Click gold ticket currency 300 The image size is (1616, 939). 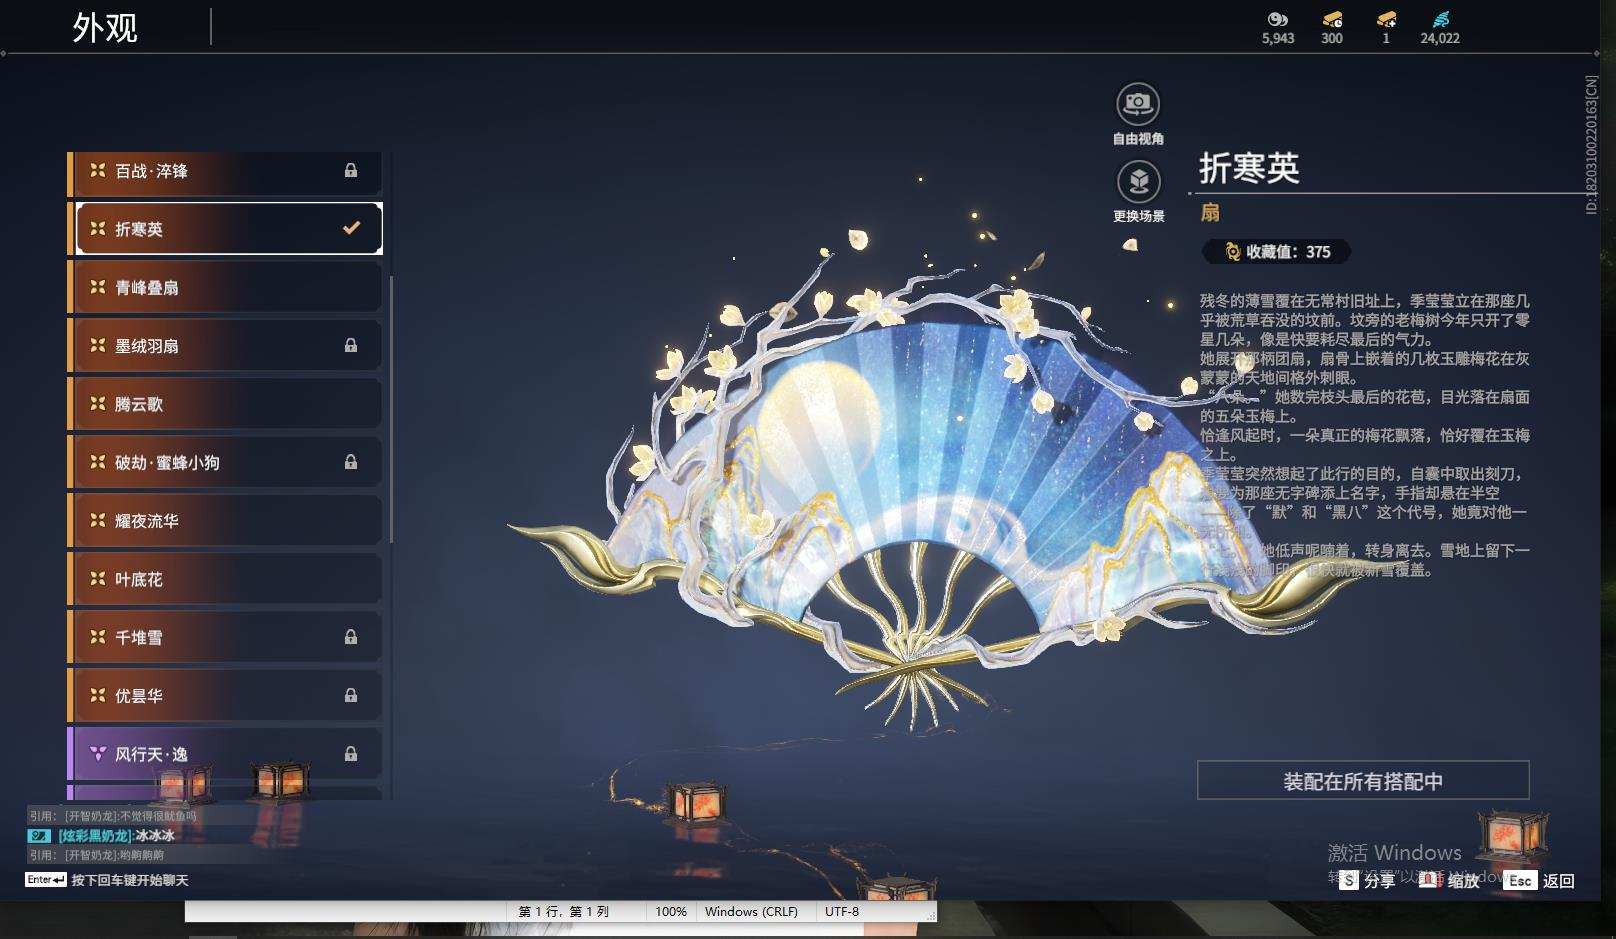click(1332, 29)
